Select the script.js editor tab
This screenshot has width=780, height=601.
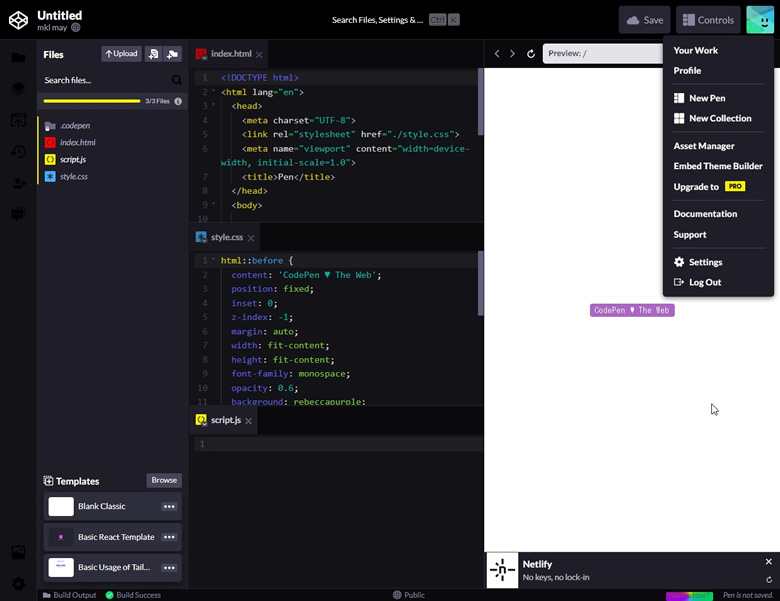(x=223, y=420)
